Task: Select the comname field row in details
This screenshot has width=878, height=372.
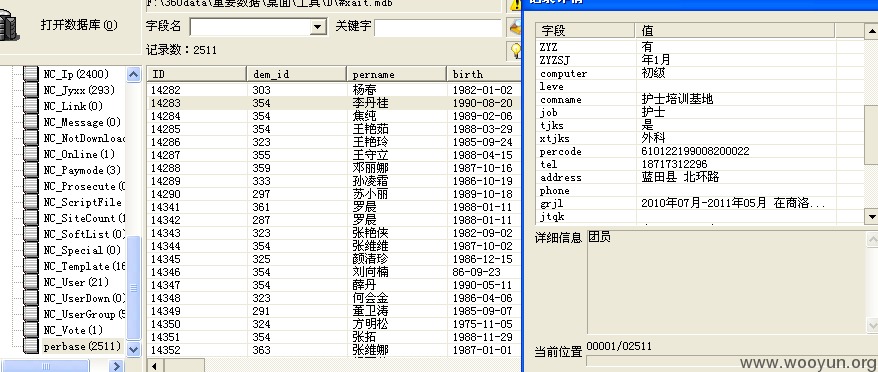Action: pyautogui.click(x=700, y=100)
